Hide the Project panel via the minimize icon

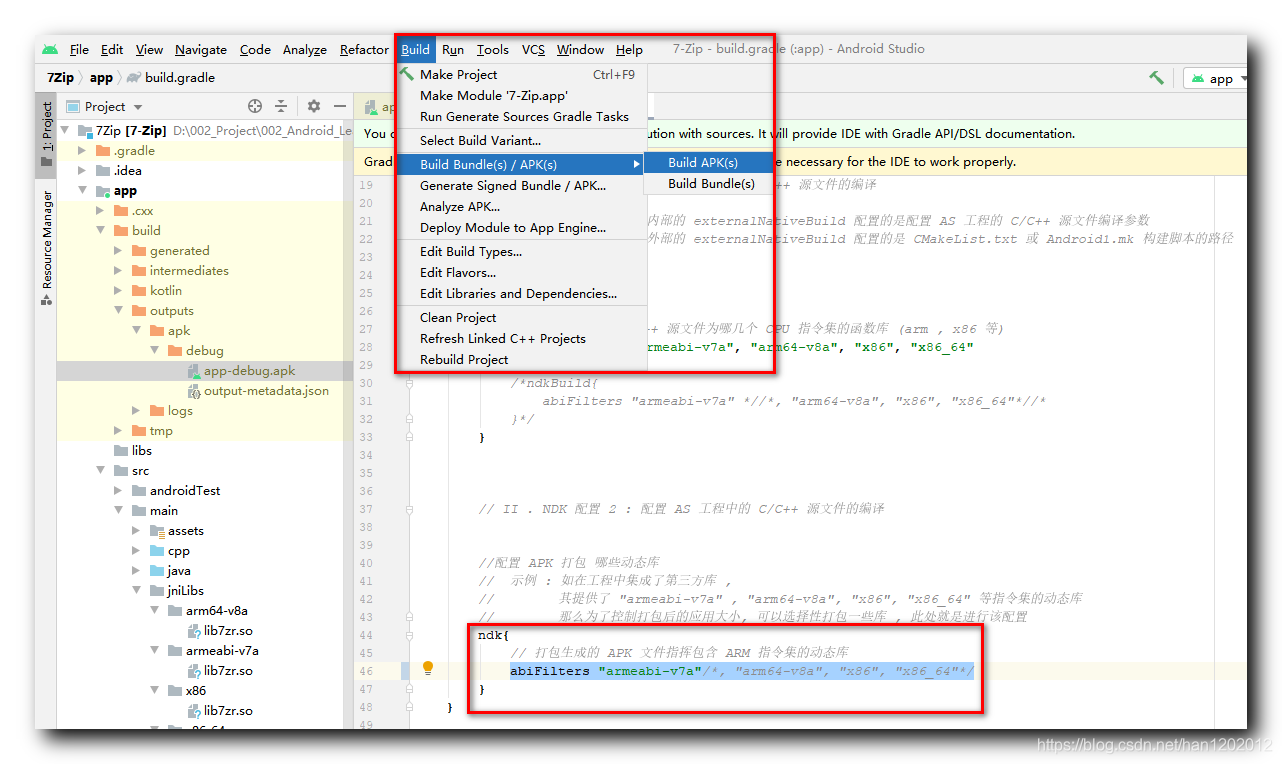tap(340, 106)
